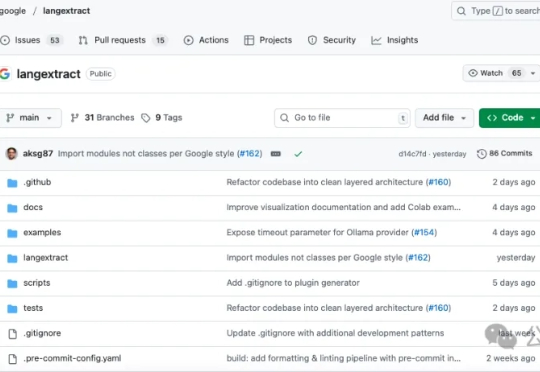Open the d14c7fd commit hash
Image resolution: width=540 pixels, height=372 pixels.
[x=412, y=154]
